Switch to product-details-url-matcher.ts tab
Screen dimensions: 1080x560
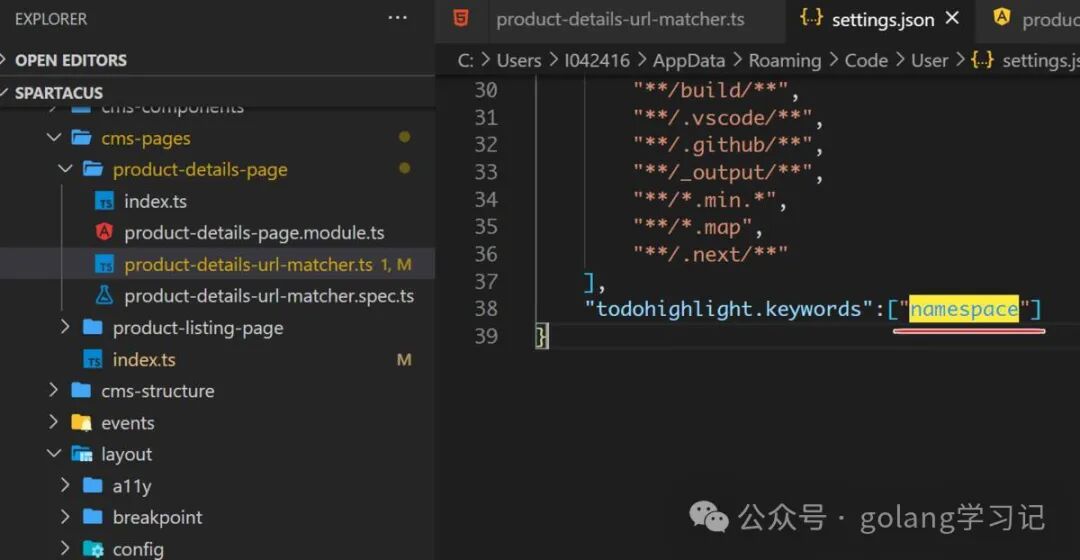pyautogui.click(x=620, y=19)
